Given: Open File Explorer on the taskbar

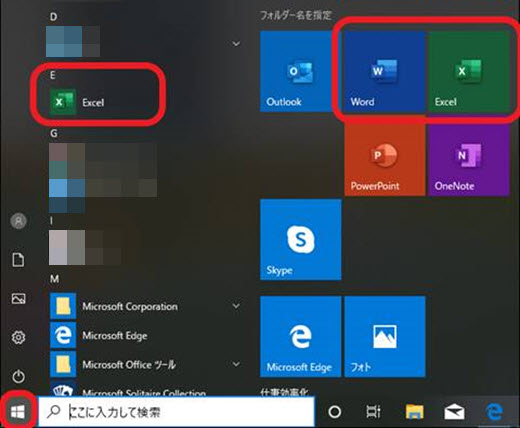Looking at the screenshot, I should [x=414, y=412].
